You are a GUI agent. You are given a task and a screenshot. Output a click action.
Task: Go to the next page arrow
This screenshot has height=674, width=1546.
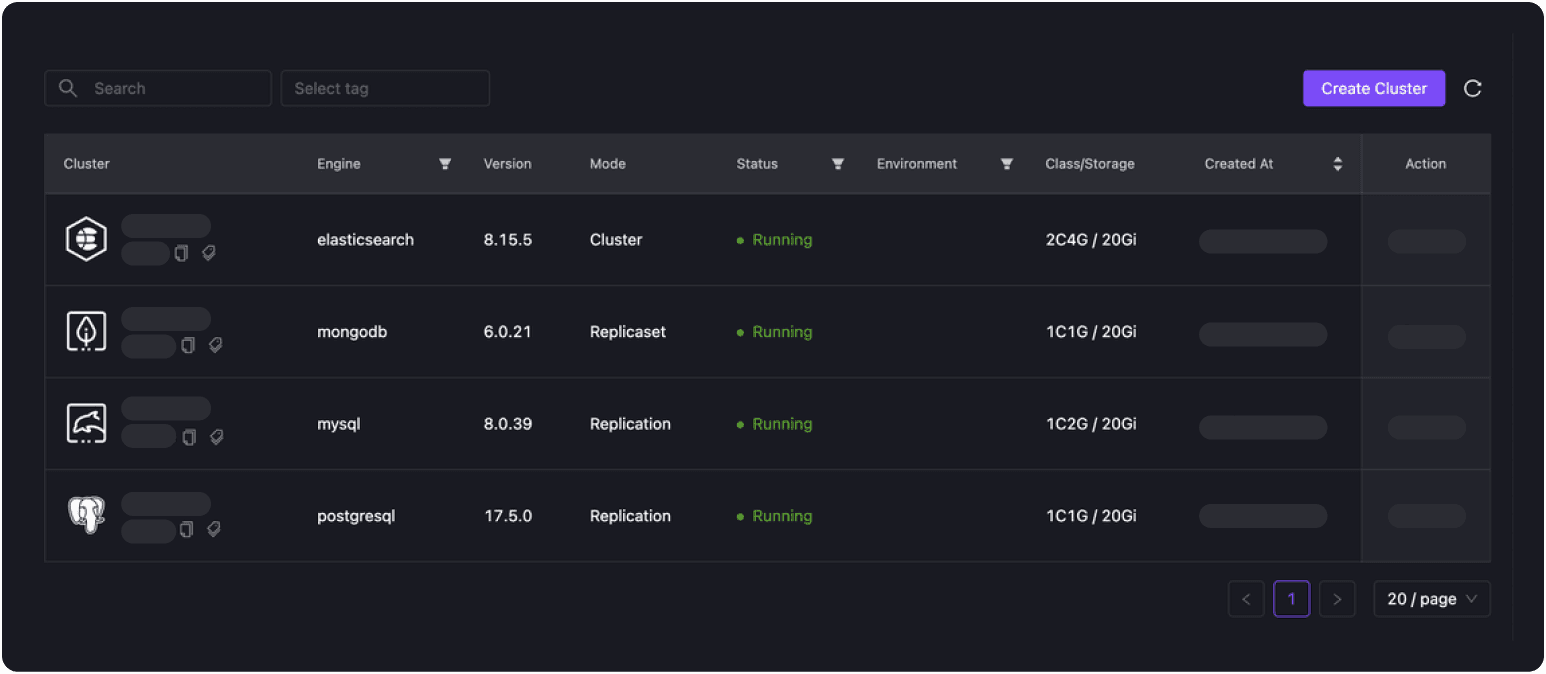coord(1337,599)
